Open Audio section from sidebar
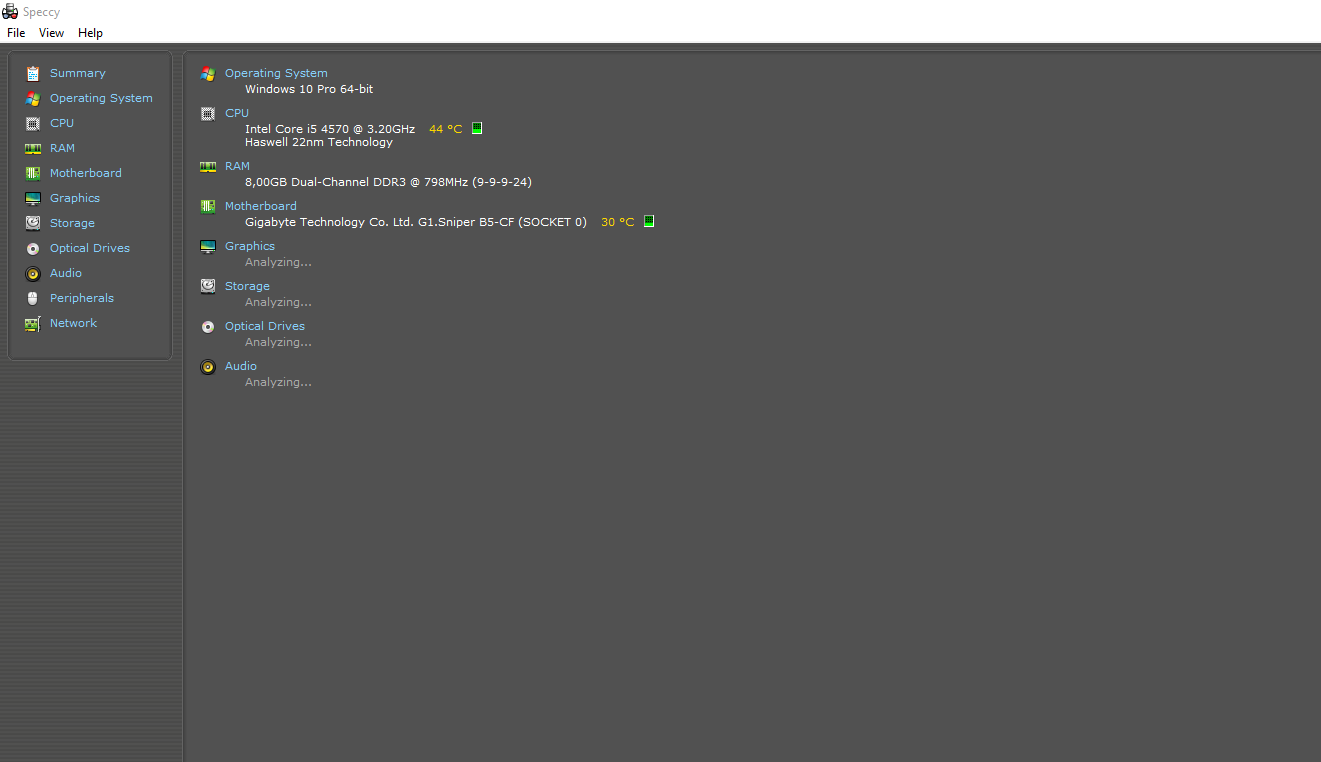1321x762 pixels. point(66,273)
